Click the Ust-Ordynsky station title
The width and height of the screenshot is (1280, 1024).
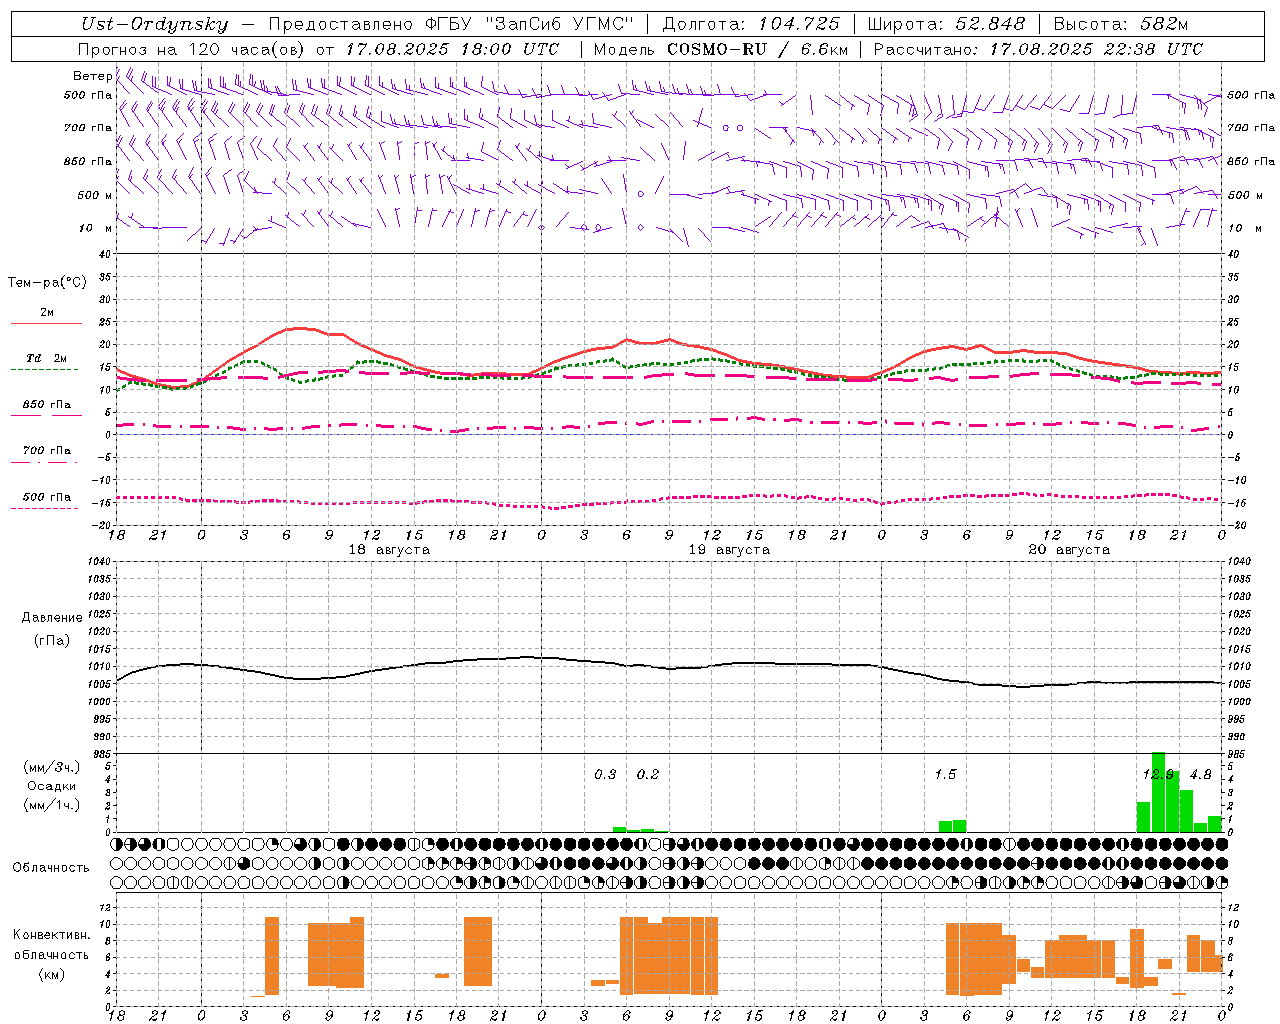154,25
